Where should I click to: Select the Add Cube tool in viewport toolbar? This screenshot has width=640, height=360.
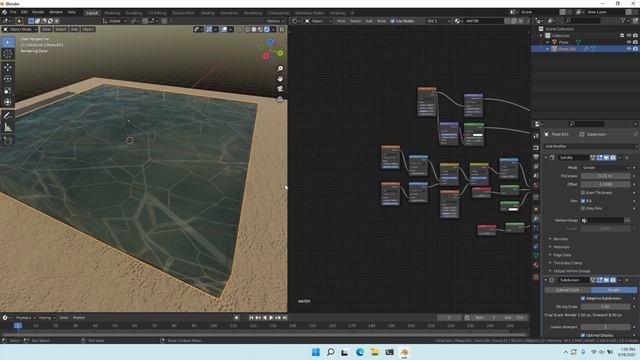(8, 141)
